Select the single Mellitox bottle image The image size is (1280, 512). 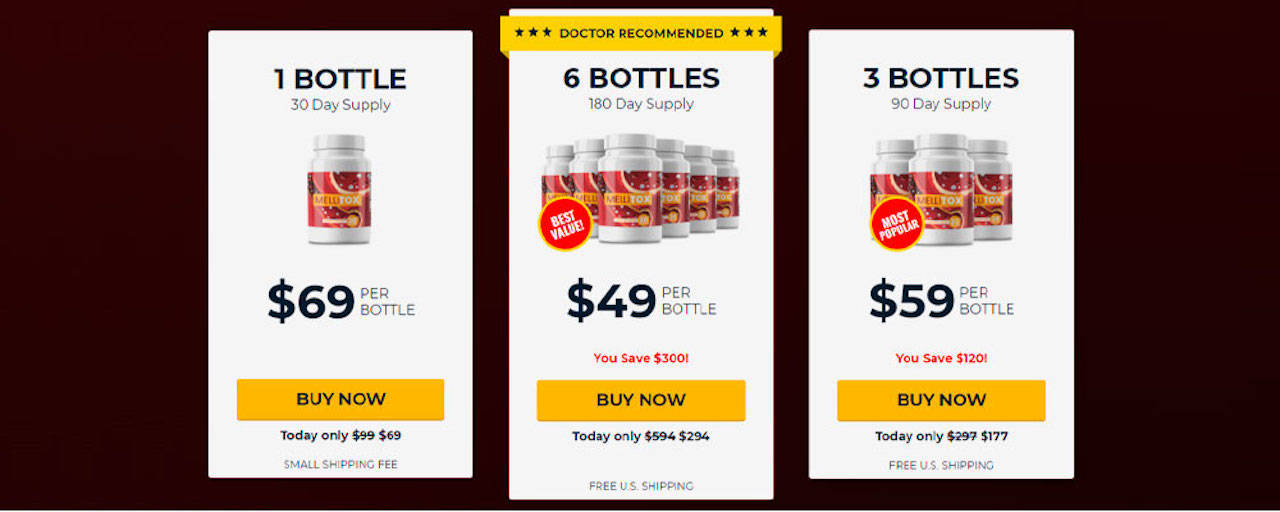pyautogui.click(x=340, y=190)
